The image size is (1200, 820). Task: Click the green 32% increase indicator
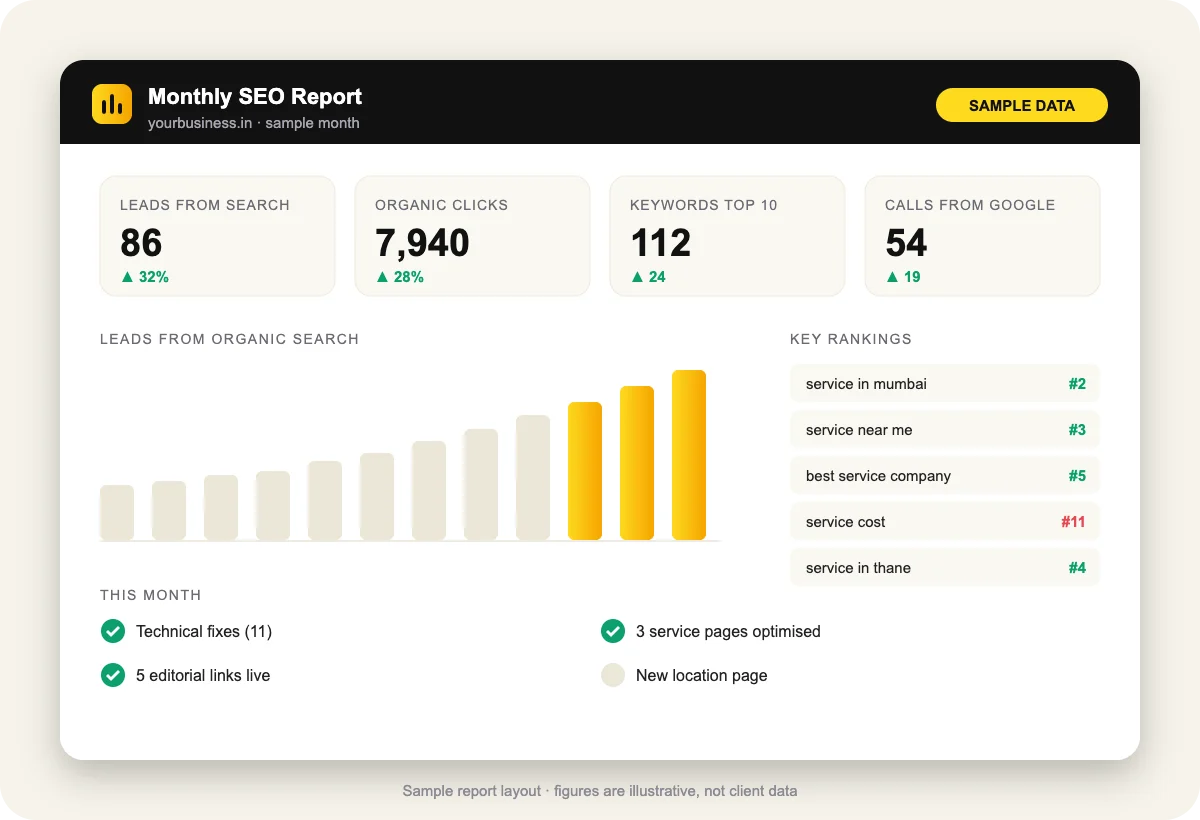pyautogui.click(x=145, y=277)
